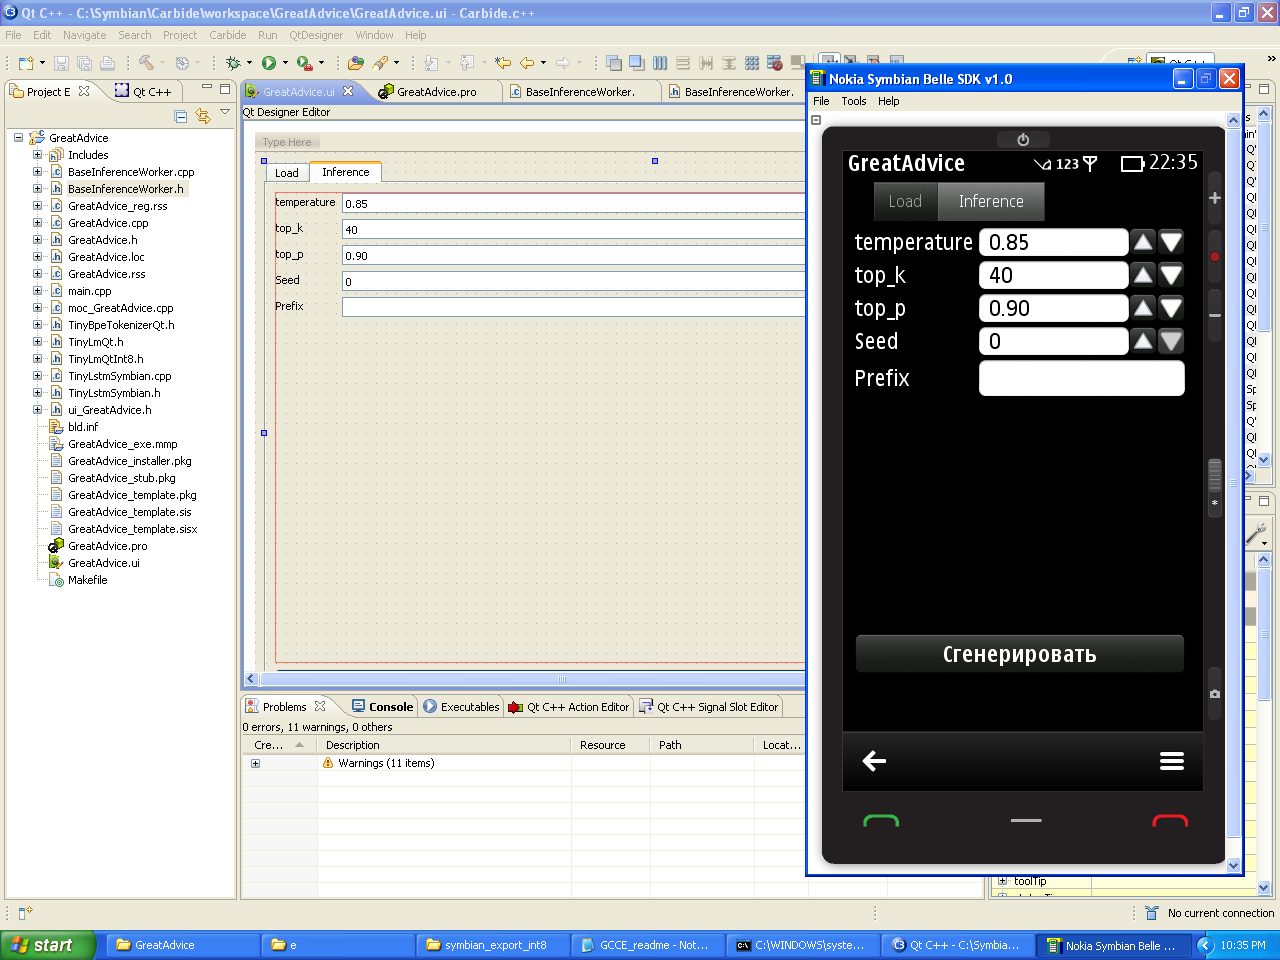Open the Navigate menu
The height and width of the screenshot is (960, 1280).
coord(84,35)
